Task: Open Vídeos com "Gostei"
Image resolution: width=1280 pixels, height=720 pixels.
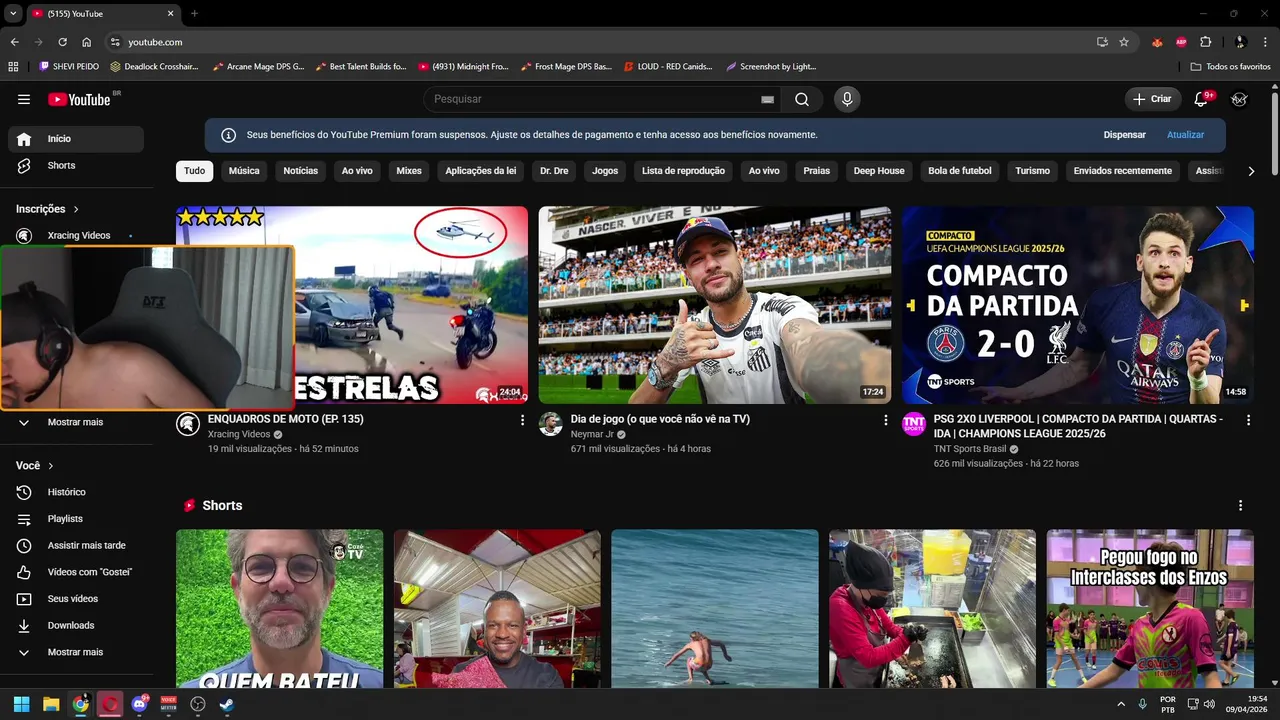Action: pyautogui.click(x=76, y=572)
